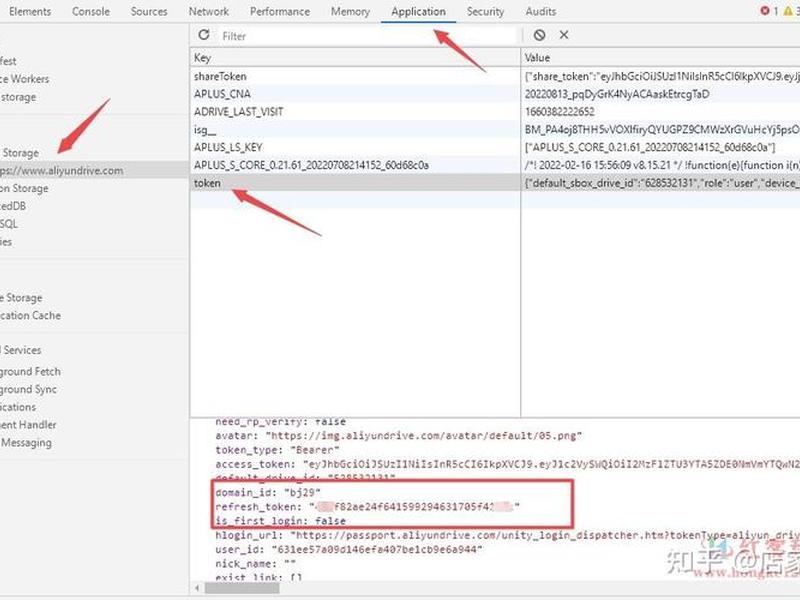The height and width of the screenshot is (600, 800).
Task: Click the 20220813_pqDyGrK4 value cell
Action: pos(660,94)
